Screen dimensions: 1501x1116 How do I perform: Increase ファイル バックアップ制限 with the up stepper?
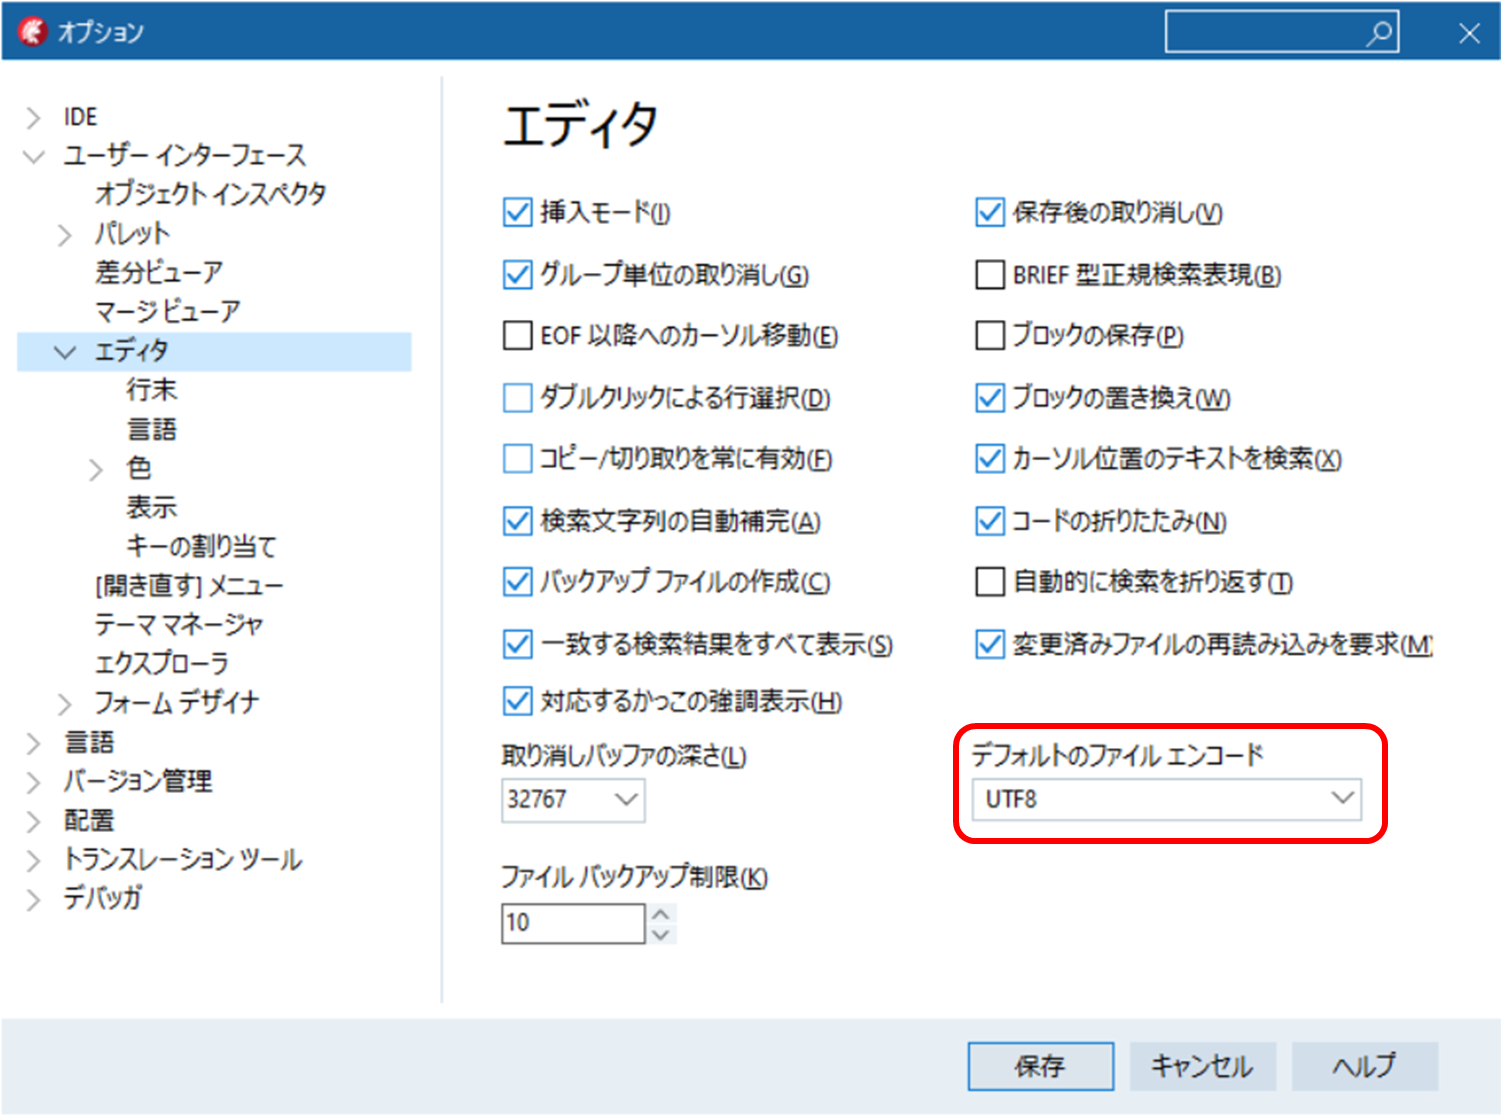[x=661, y=913]
